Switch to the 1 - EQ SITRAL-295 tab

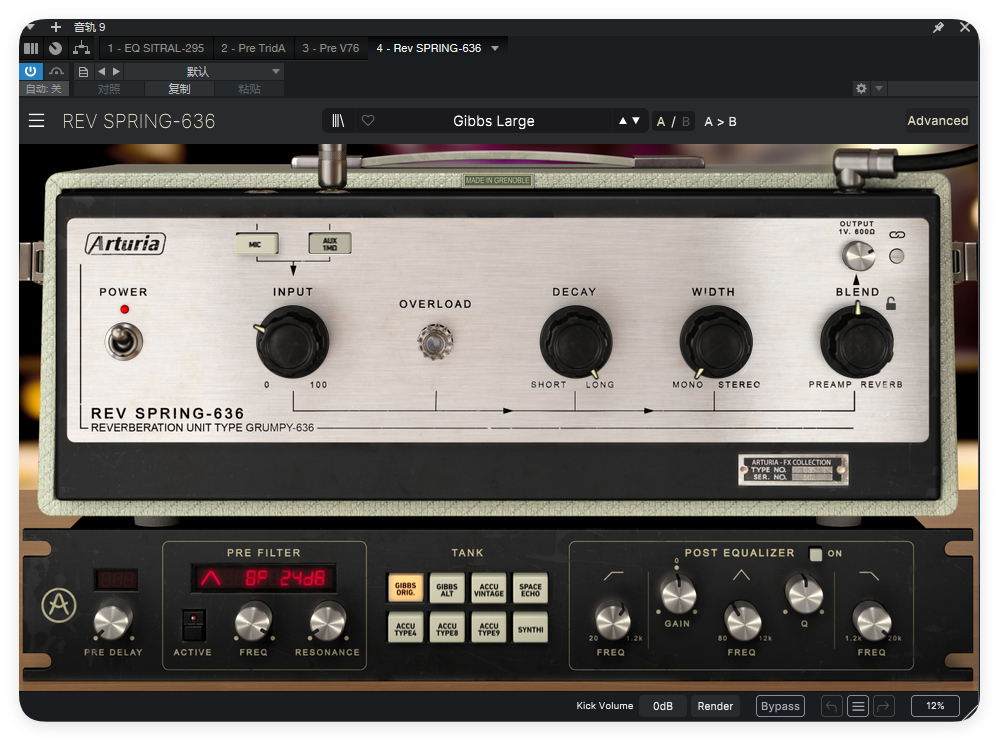coord(156,48)
